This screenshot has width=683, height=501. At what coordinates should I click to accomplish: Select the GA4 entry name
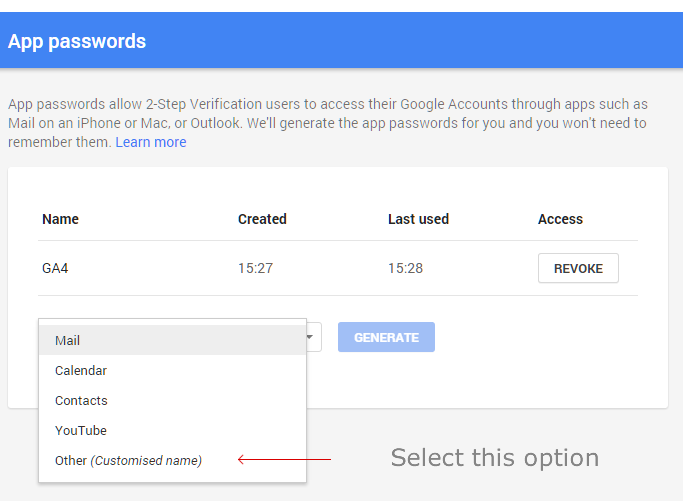click(x=55, y=268)
